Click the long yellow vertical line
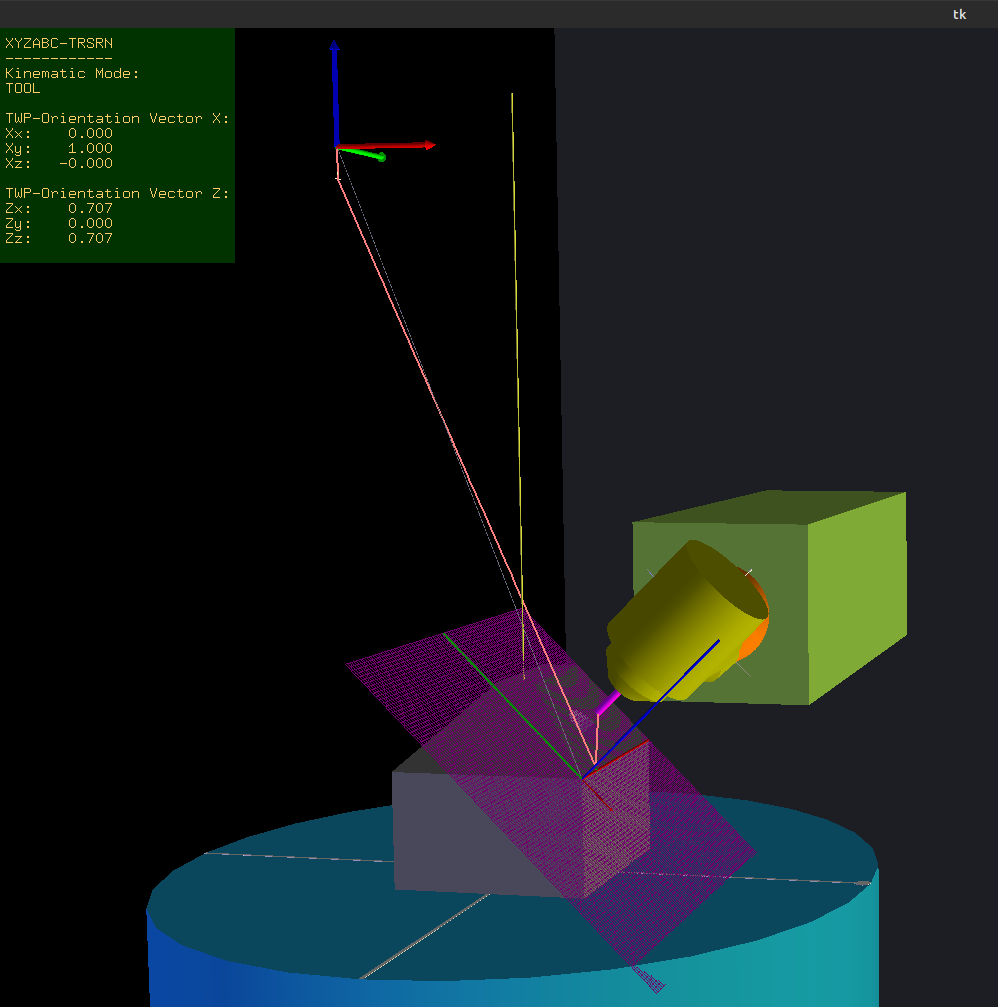Viewport: 998px width, 1007px height. click(x=518, y=385)
